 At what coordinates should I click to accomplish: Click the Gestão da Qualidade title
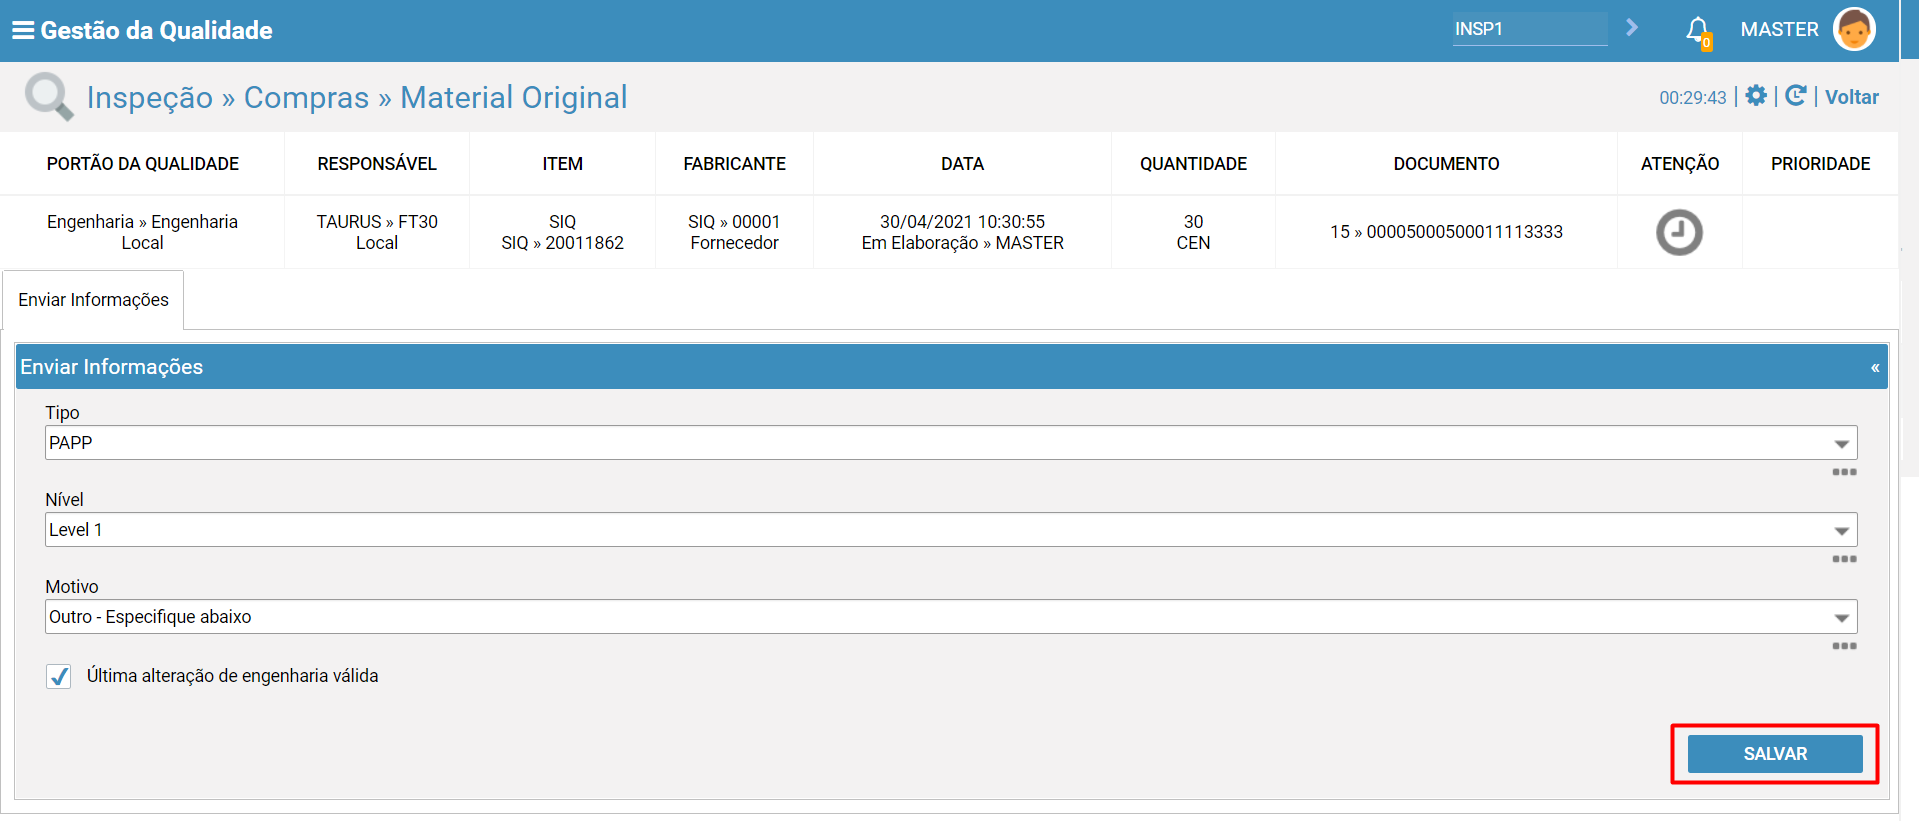(156, 30)
